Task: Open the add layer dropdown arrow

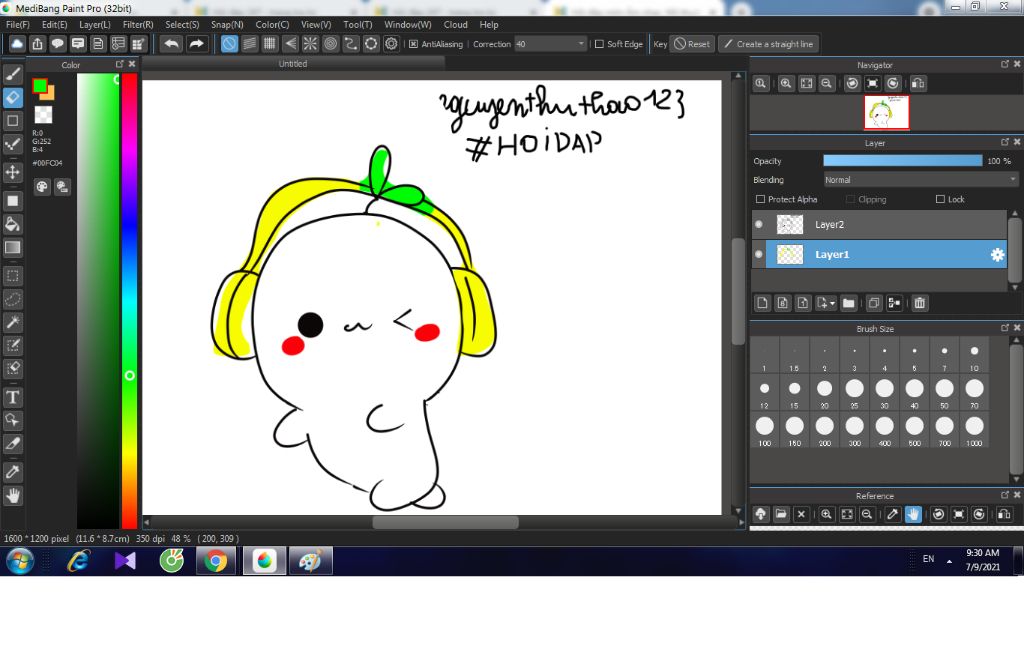Action: click(833, 304)
